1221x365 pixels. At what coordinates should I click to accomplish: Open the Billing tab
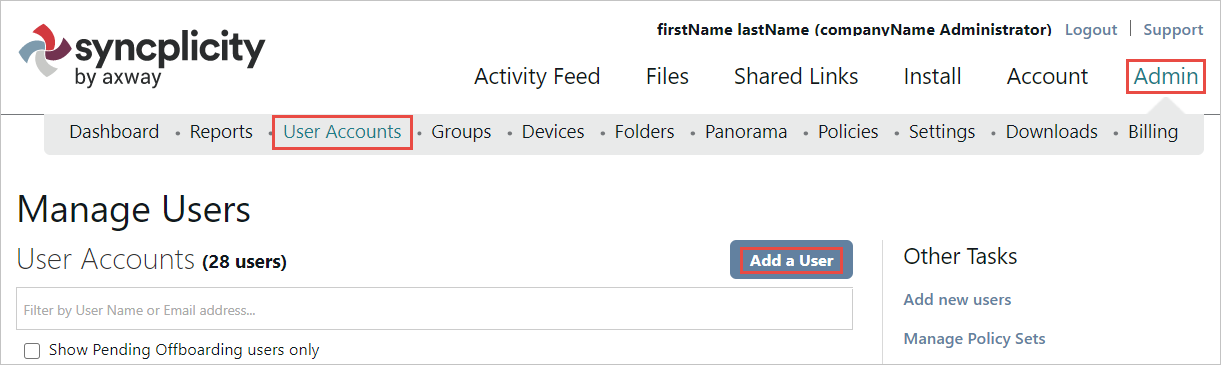(x=1153, y=132)
